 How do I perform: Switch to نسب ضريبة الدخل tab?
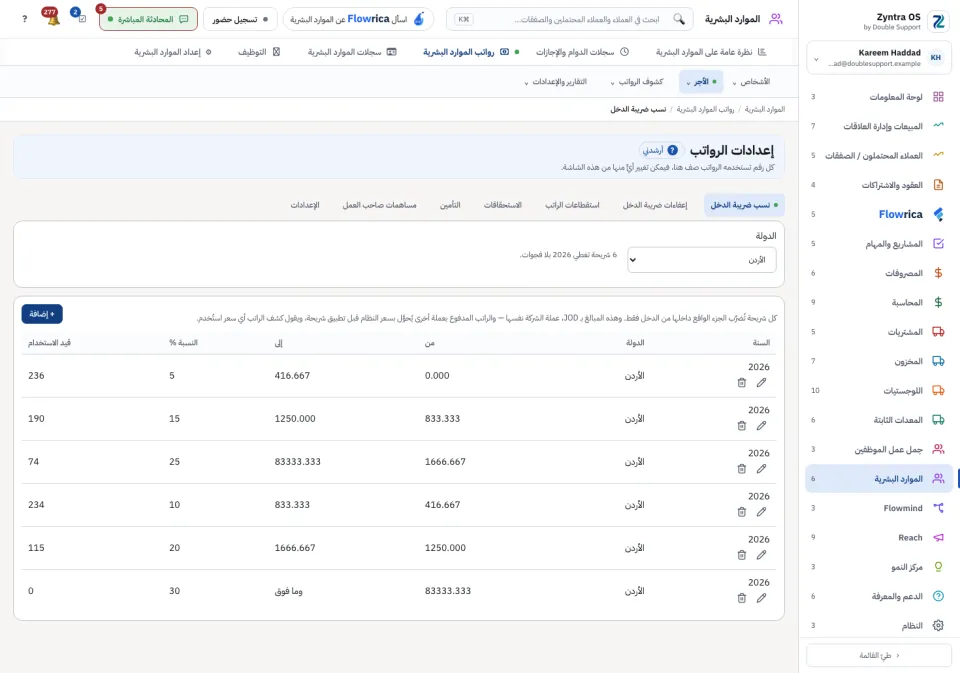coord(744,205)
